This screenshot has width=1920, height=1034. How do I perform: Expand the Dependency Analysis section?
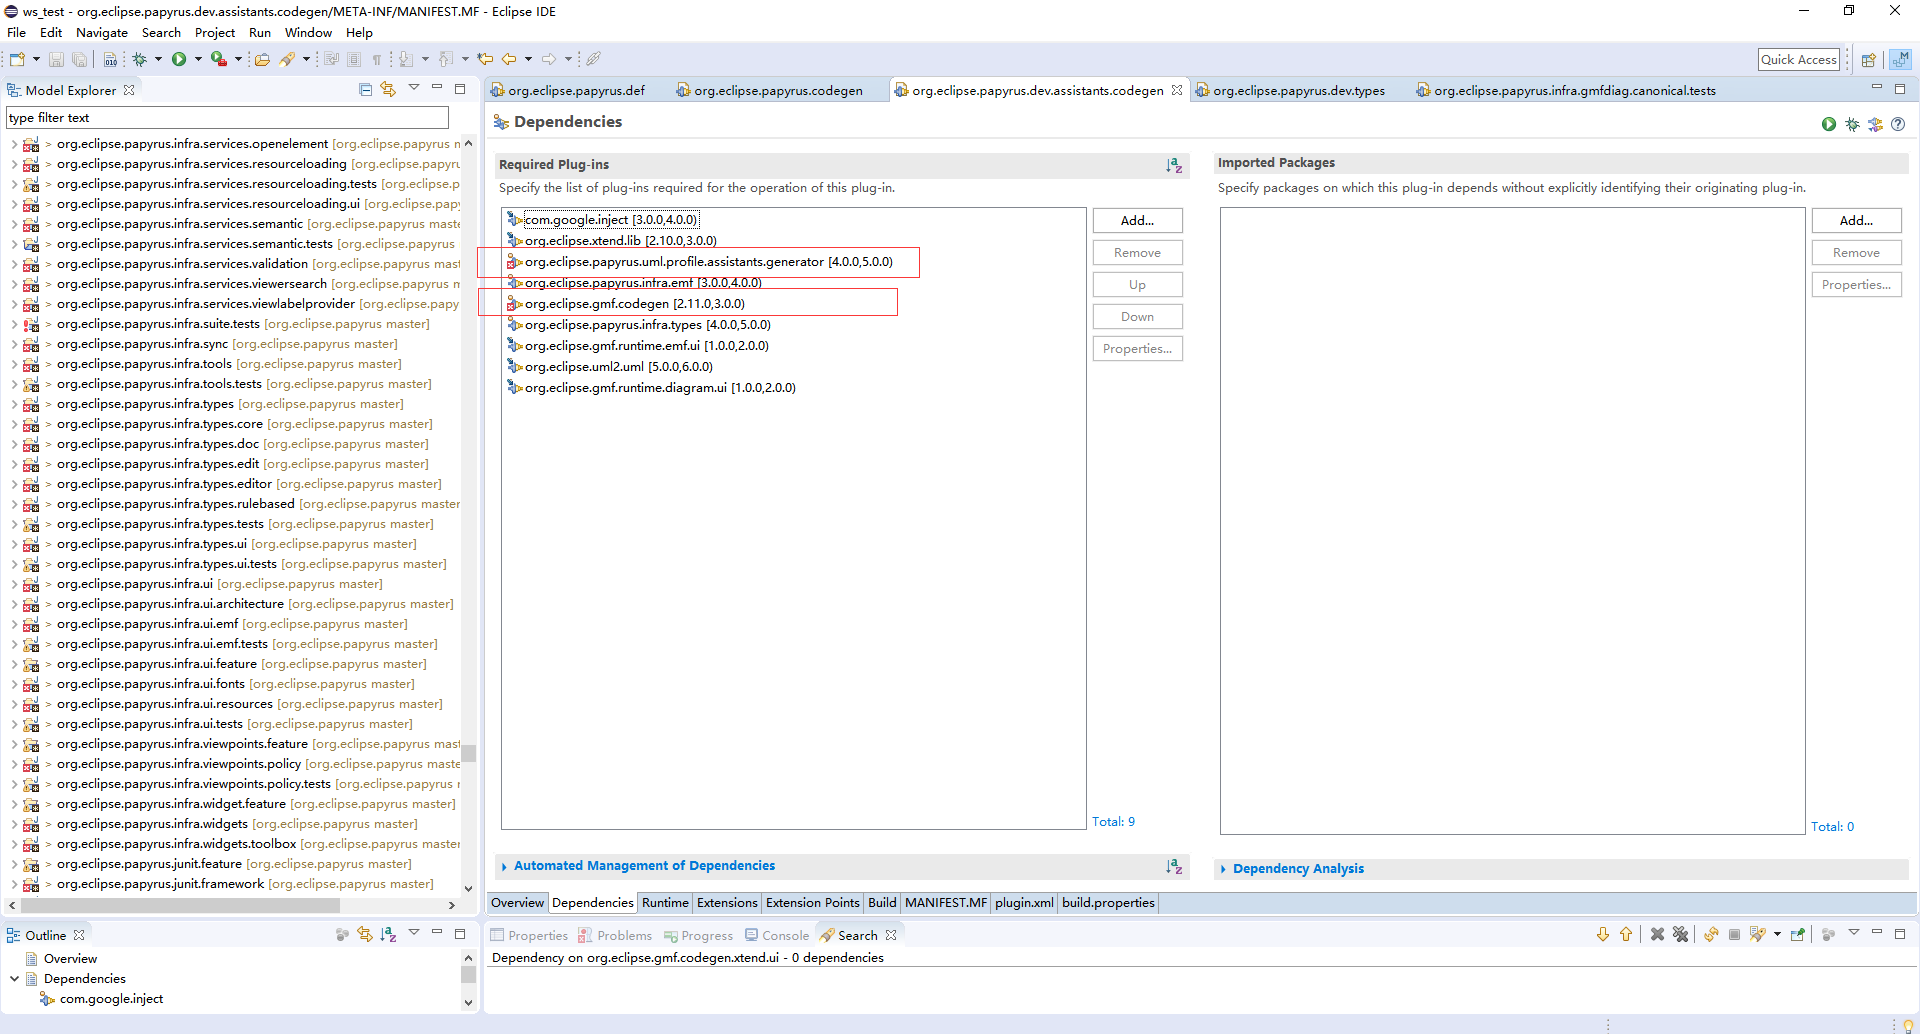coord(1223,869)
